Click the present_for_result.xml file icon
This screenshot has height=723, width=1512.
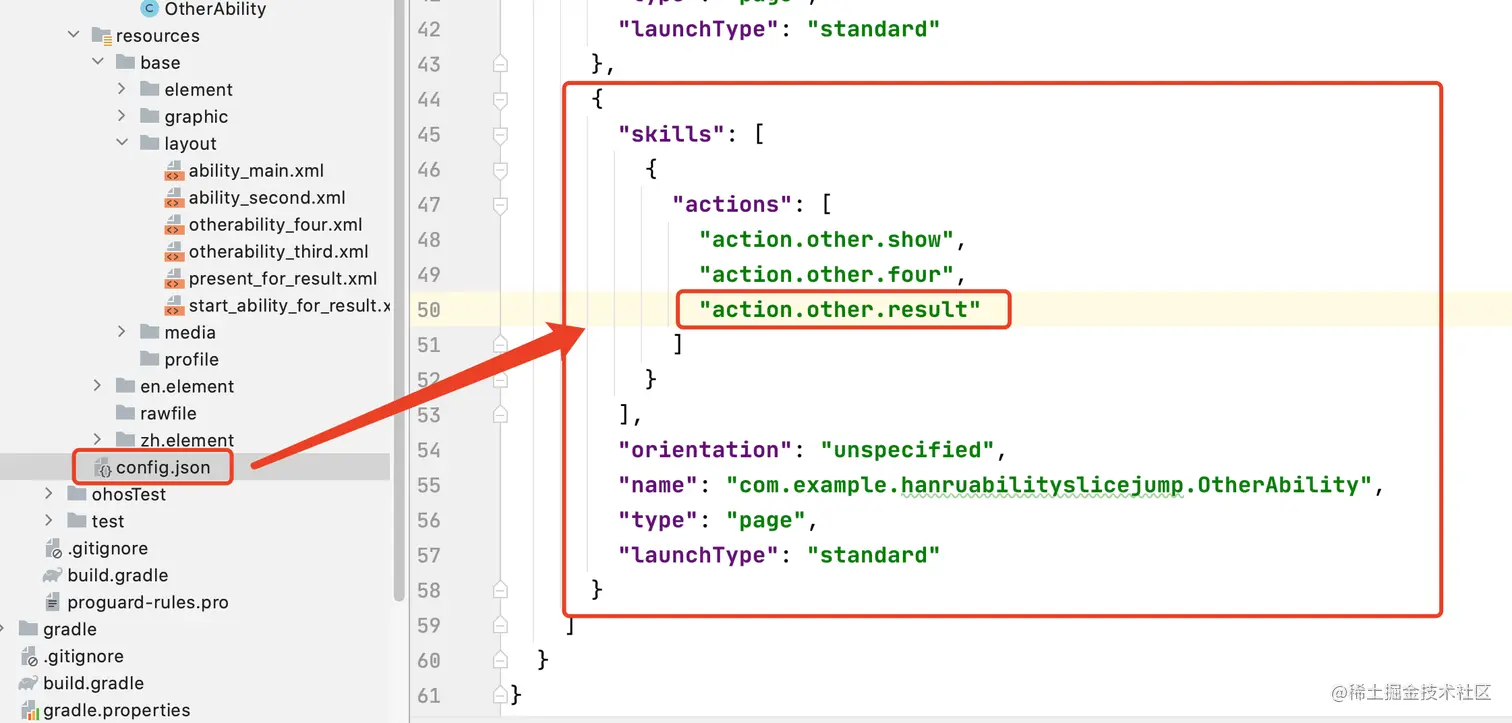174,279
